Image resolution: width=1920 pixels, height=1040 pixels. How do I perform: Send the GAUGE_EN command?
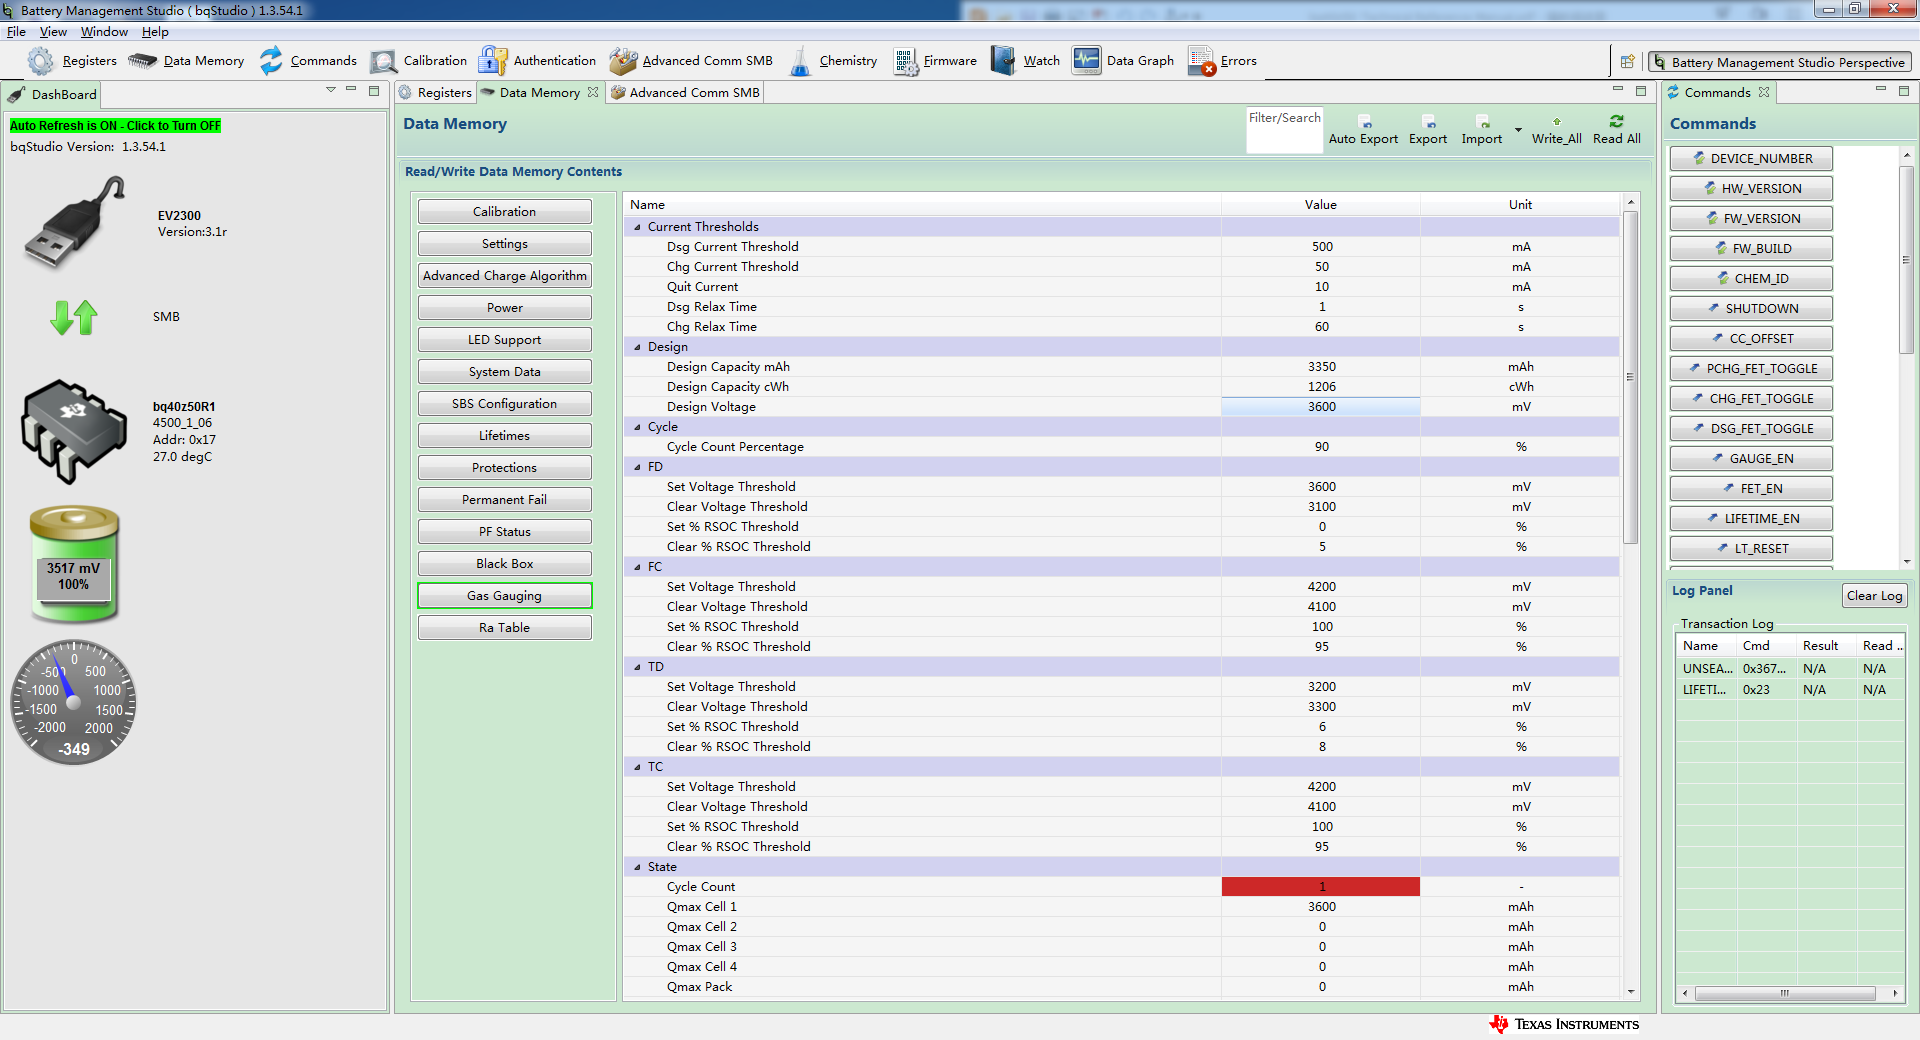[1751, 459]
